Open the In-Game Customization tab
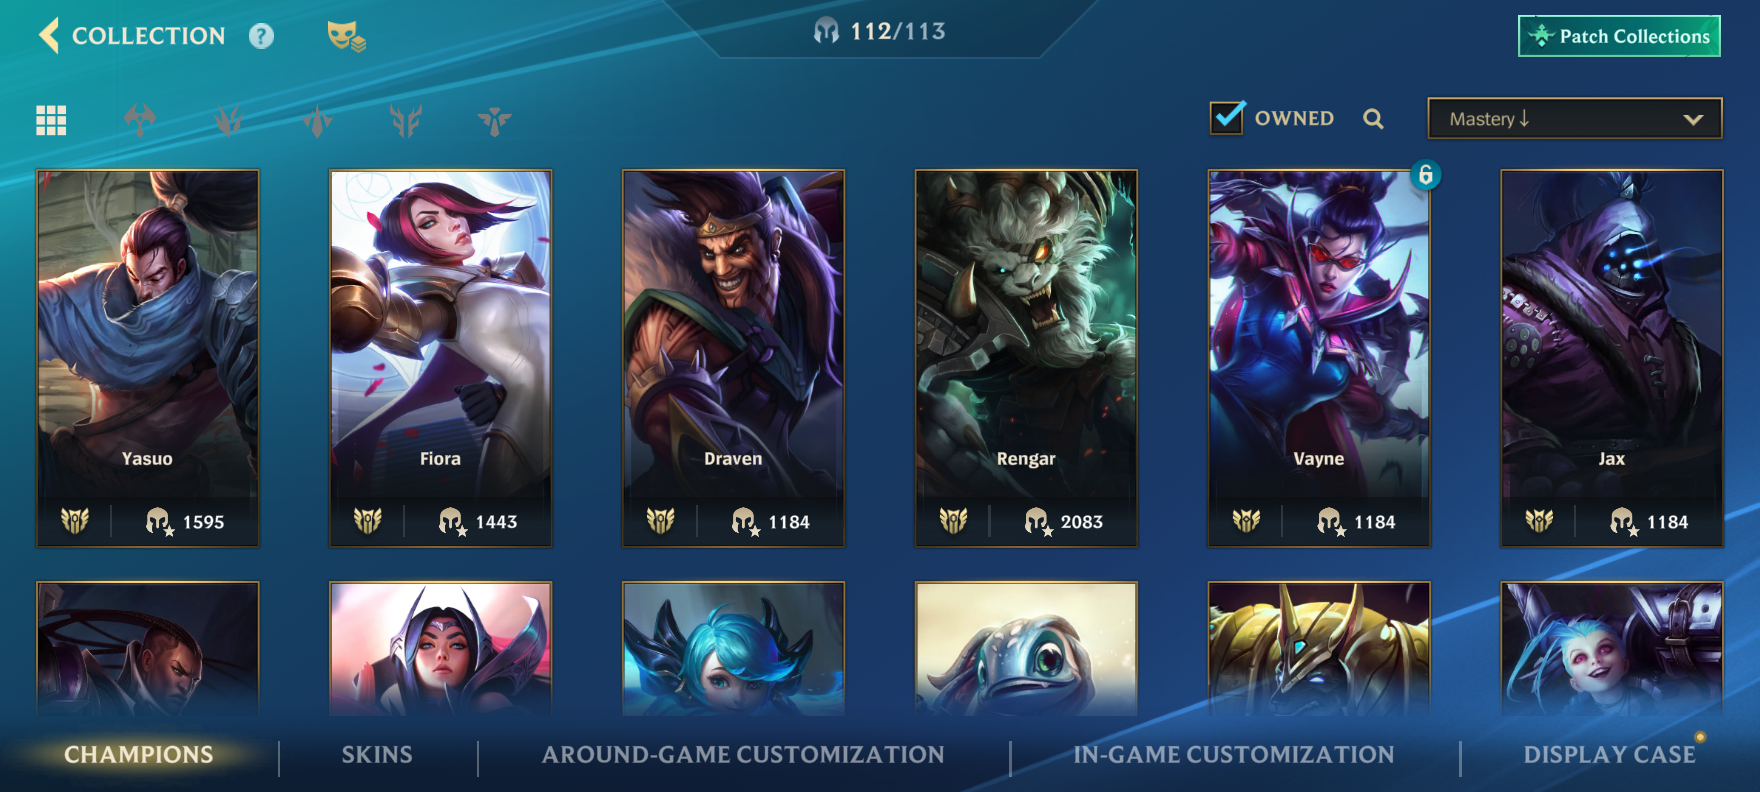Image resolution: width=1760 pixels, height=792 pixels. click(x=1234, y=755)
